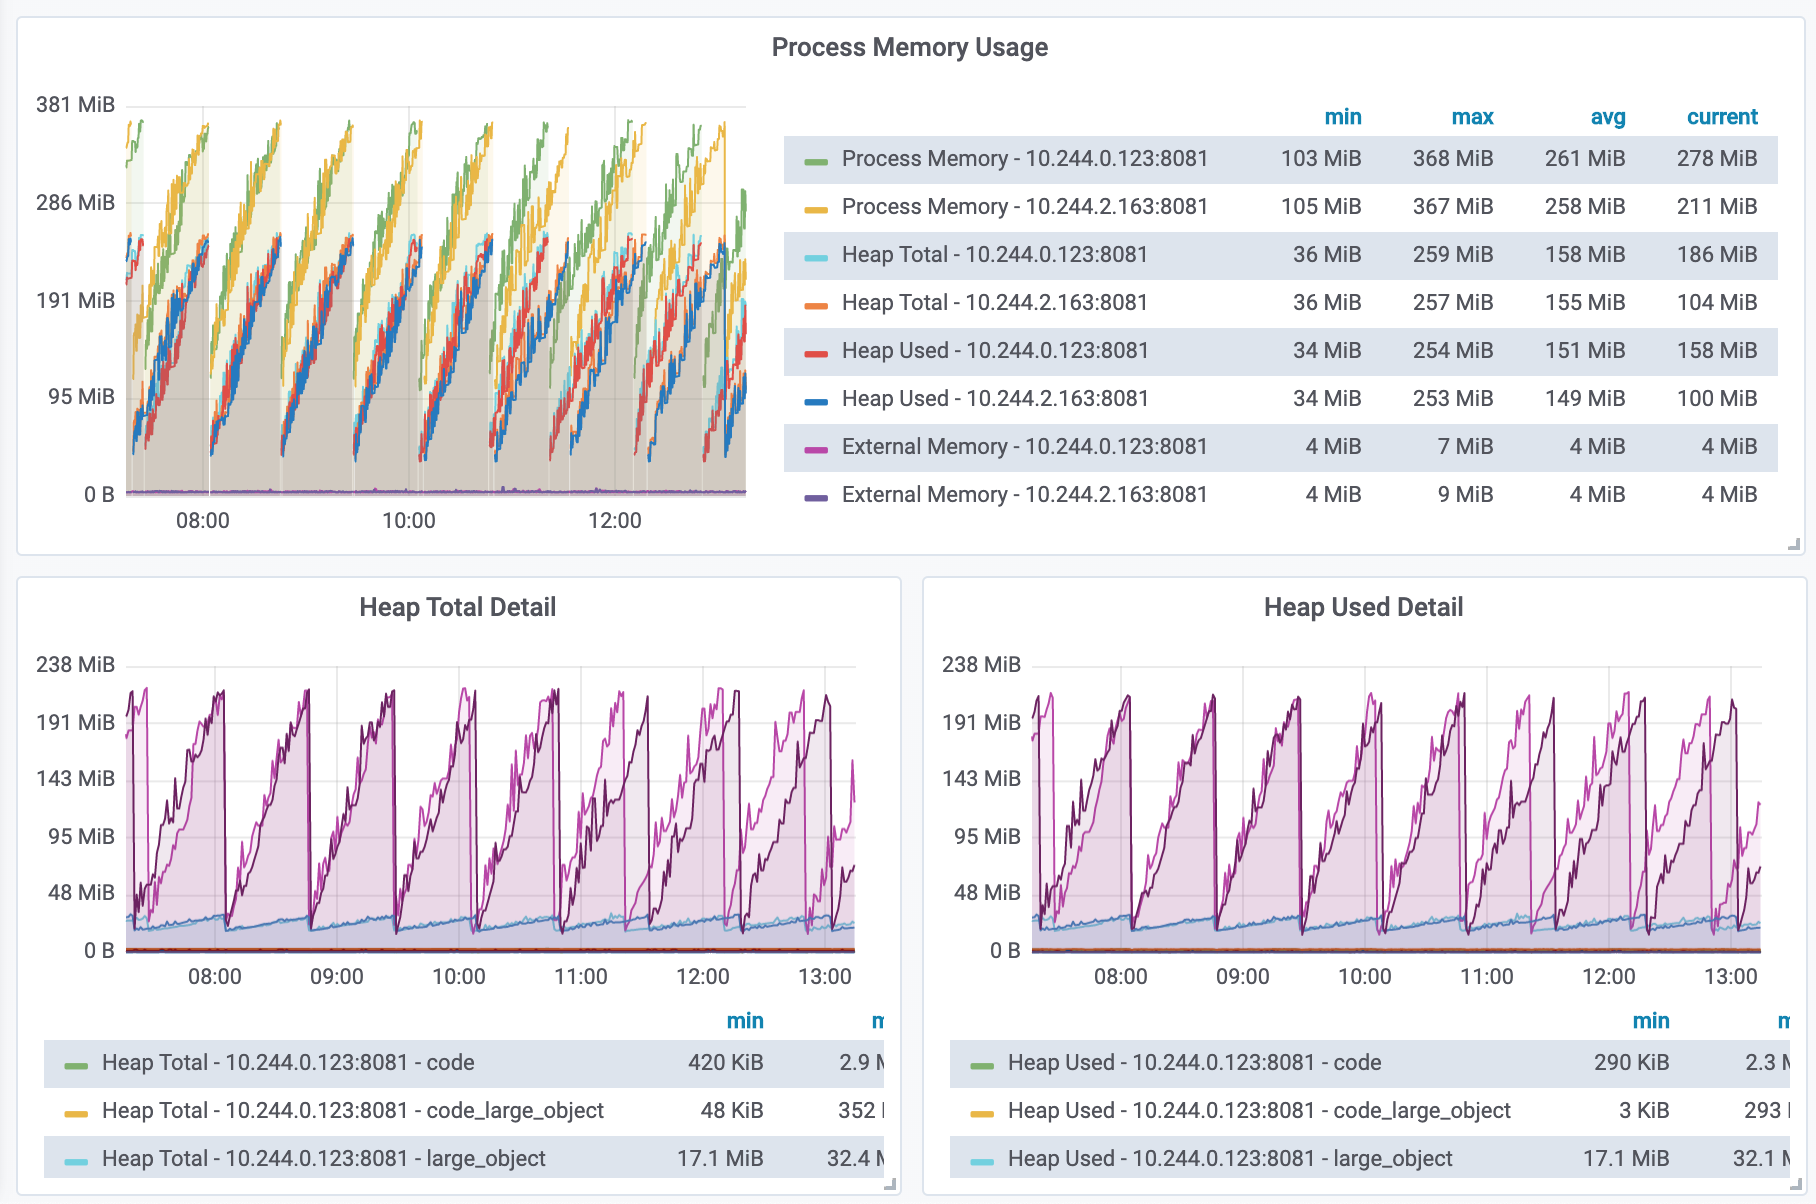Viewport: 1816px width, 1204px height.
Task: Sort the Heap Total Detail legend by min
Action: point(745,1021)
